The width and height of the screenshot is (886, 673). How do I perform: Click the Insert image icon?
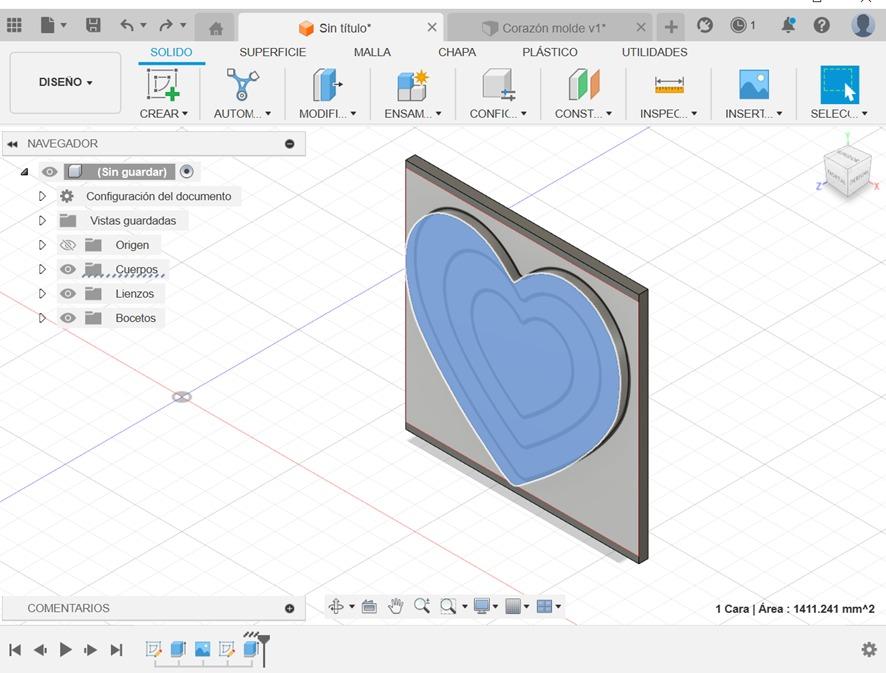753,85
